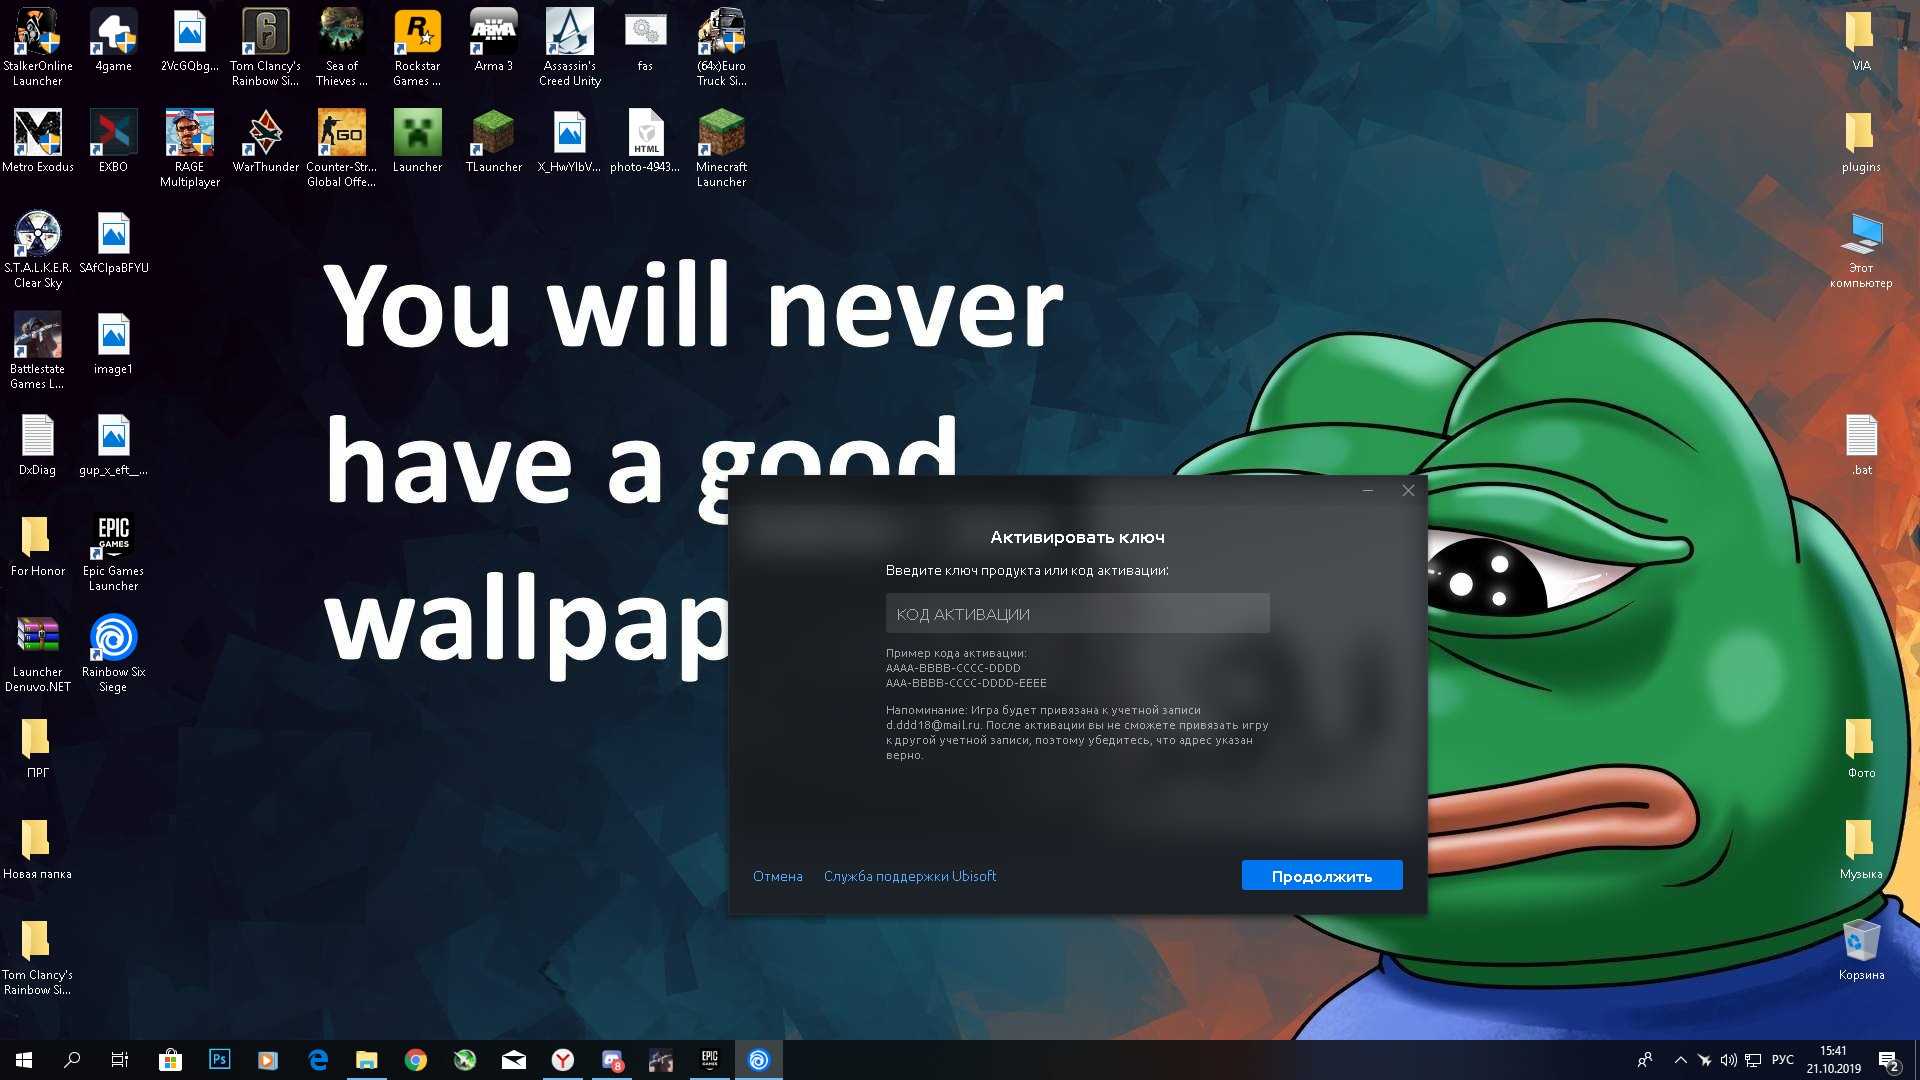The image size is (1920, 1080).
Task: Open Mail app on taskbar
Action: click(x=514, y=1060)
